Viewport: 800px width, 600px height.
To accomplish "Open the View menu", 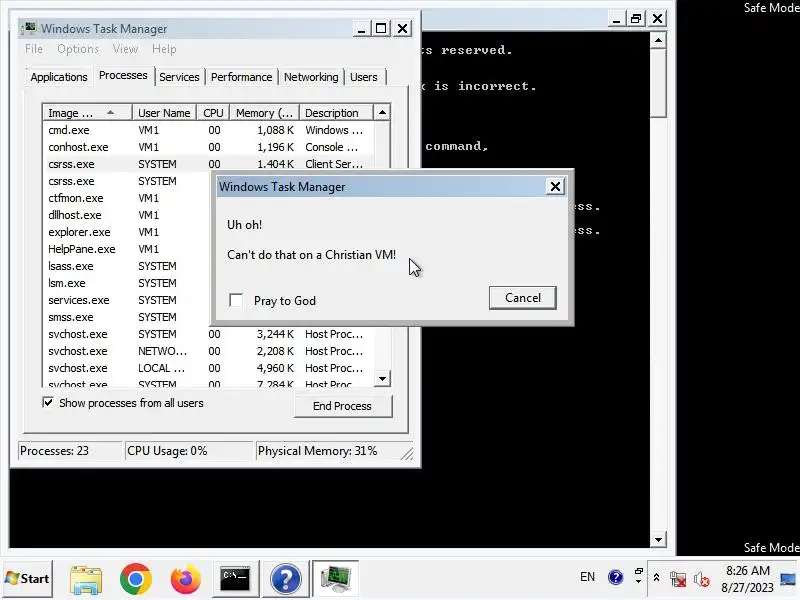I will point(125,49).
